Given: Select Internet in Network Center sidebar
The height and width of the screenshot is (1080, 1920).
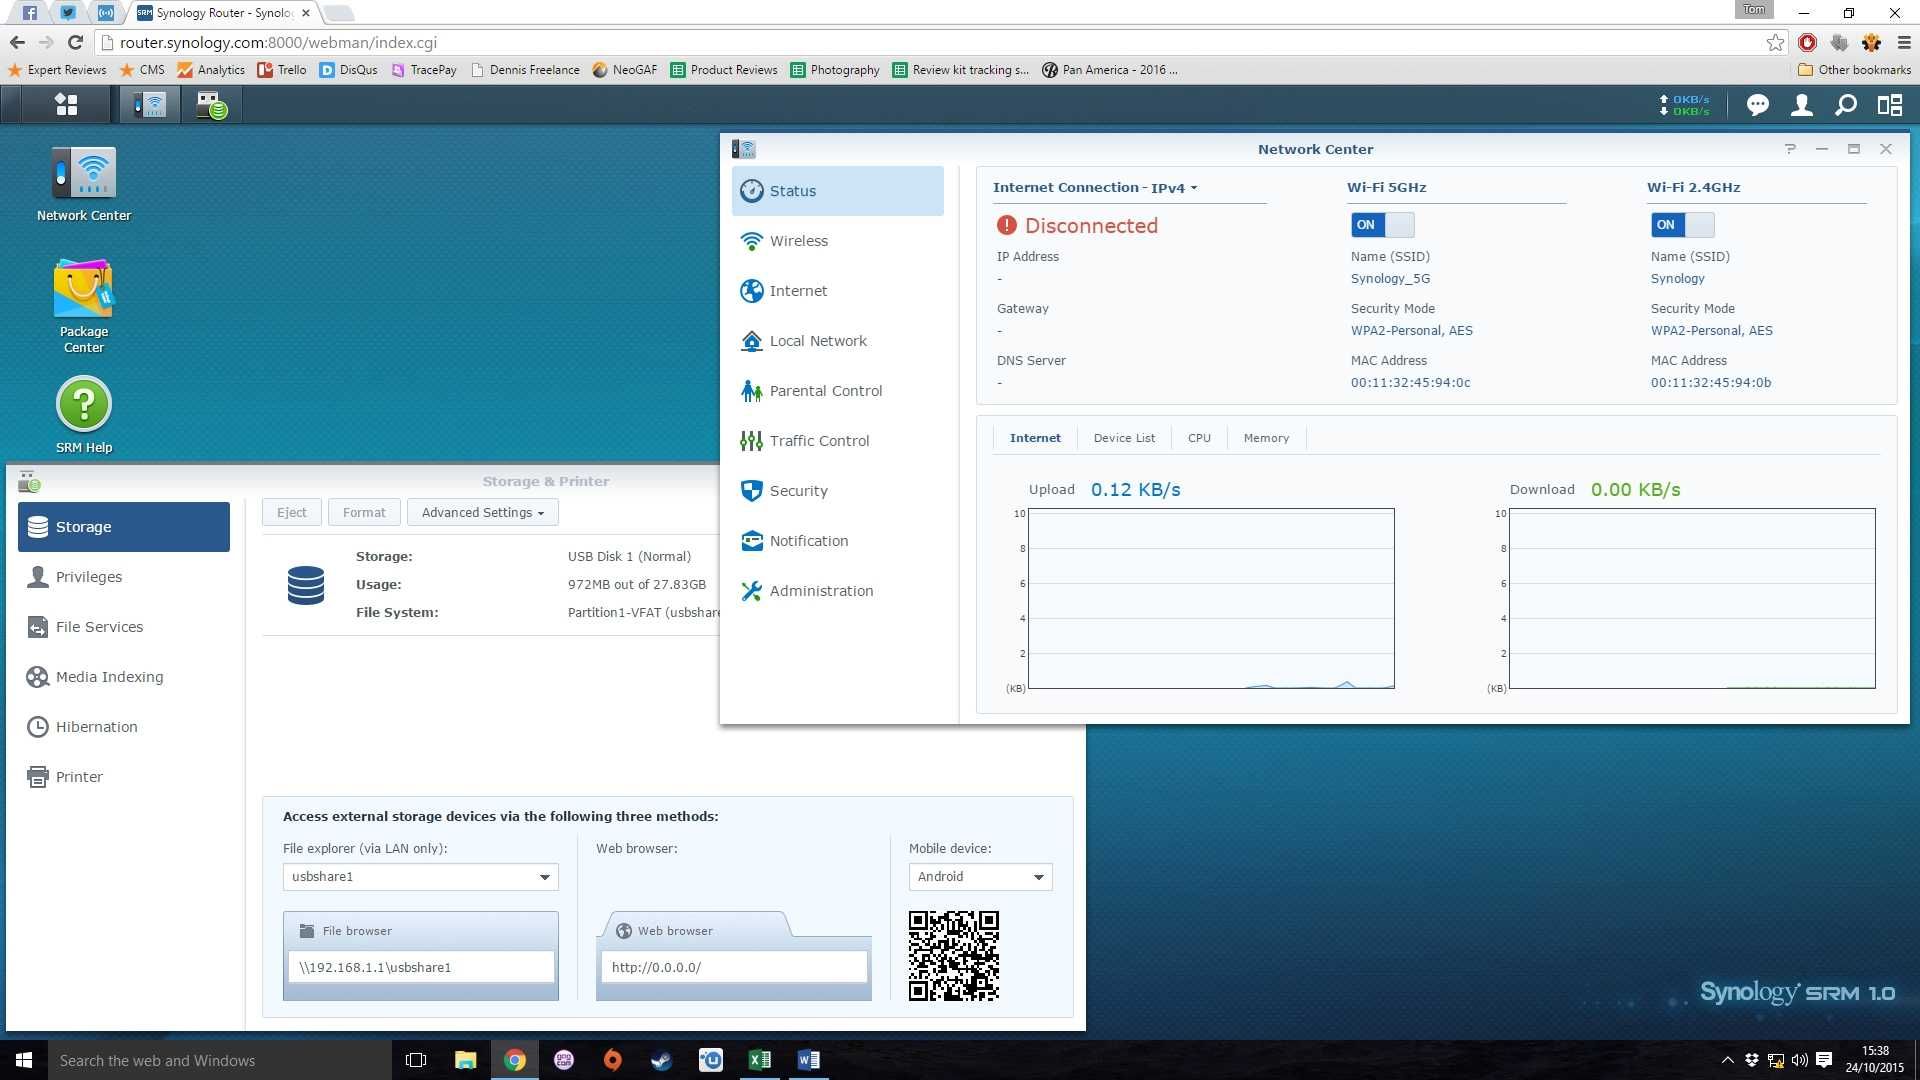Looking at the screenshot, I should point(837,291).
